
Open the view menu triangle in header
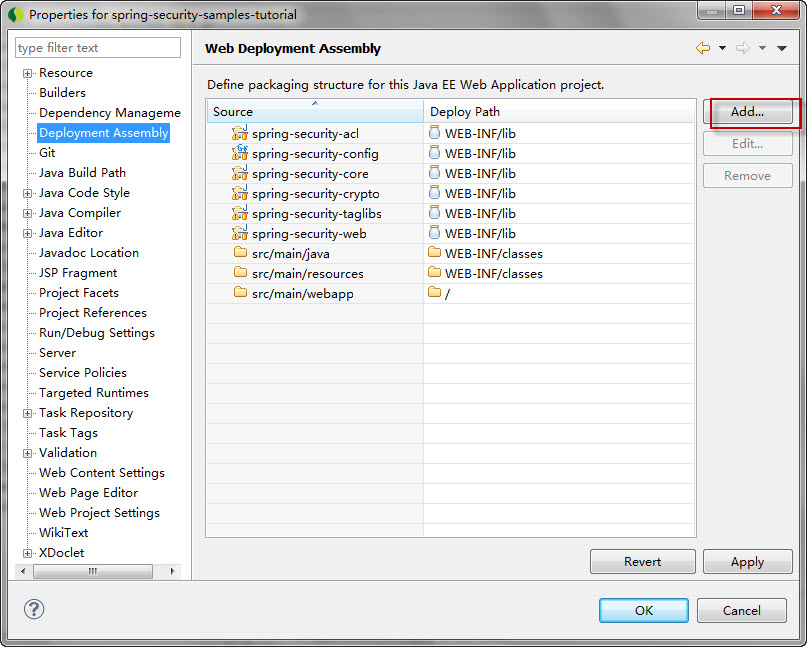pos(782,48)
